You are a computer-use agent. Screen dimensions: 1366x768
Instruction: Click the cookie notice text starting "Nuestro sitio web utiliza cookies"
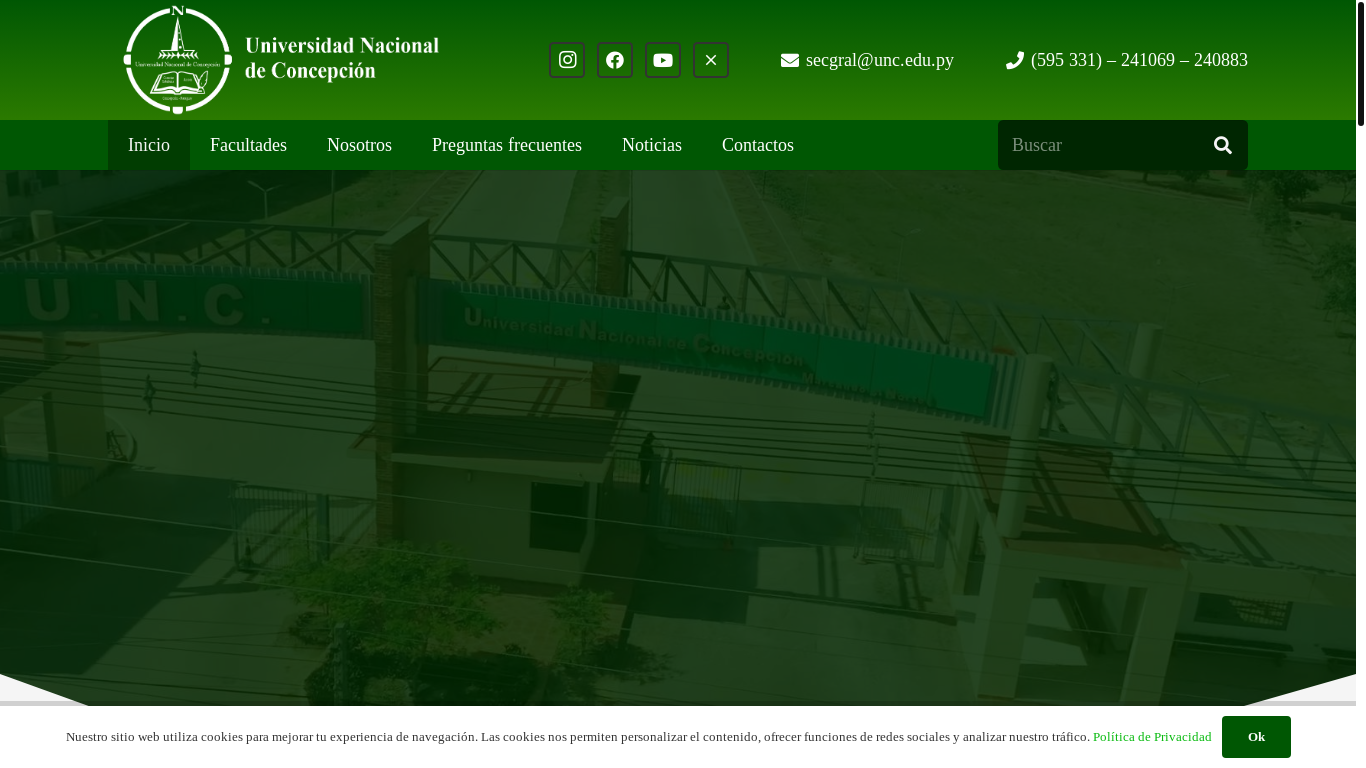[x=578, y=737]
